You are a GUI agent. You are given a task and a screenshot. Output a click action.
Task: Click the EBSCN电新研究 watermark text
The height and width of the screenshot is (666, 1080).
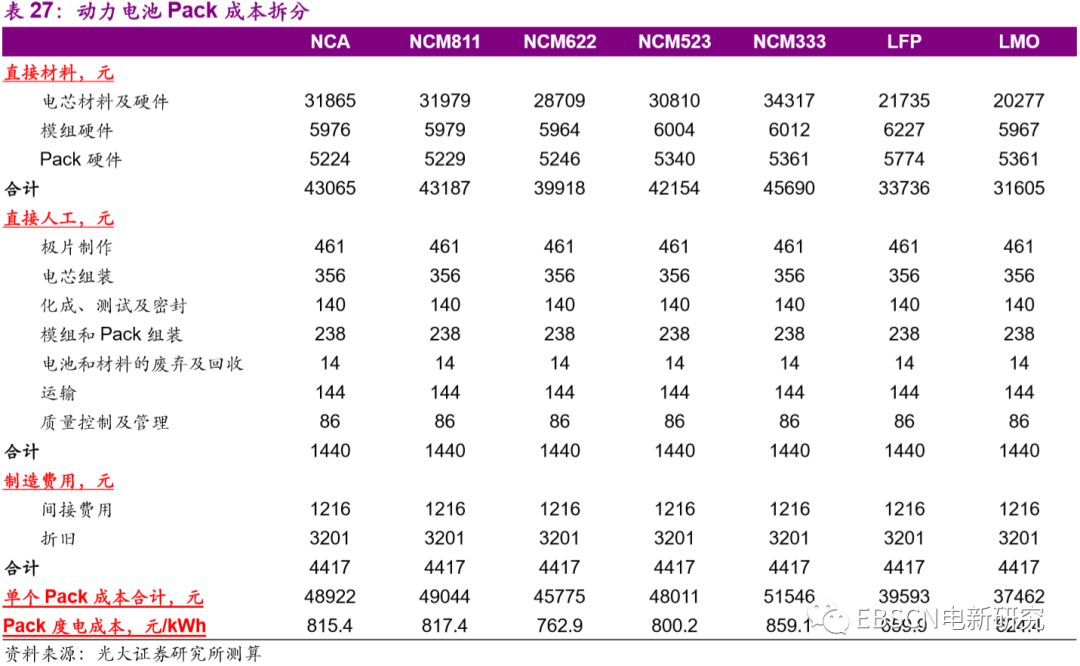tap(951, 618)
